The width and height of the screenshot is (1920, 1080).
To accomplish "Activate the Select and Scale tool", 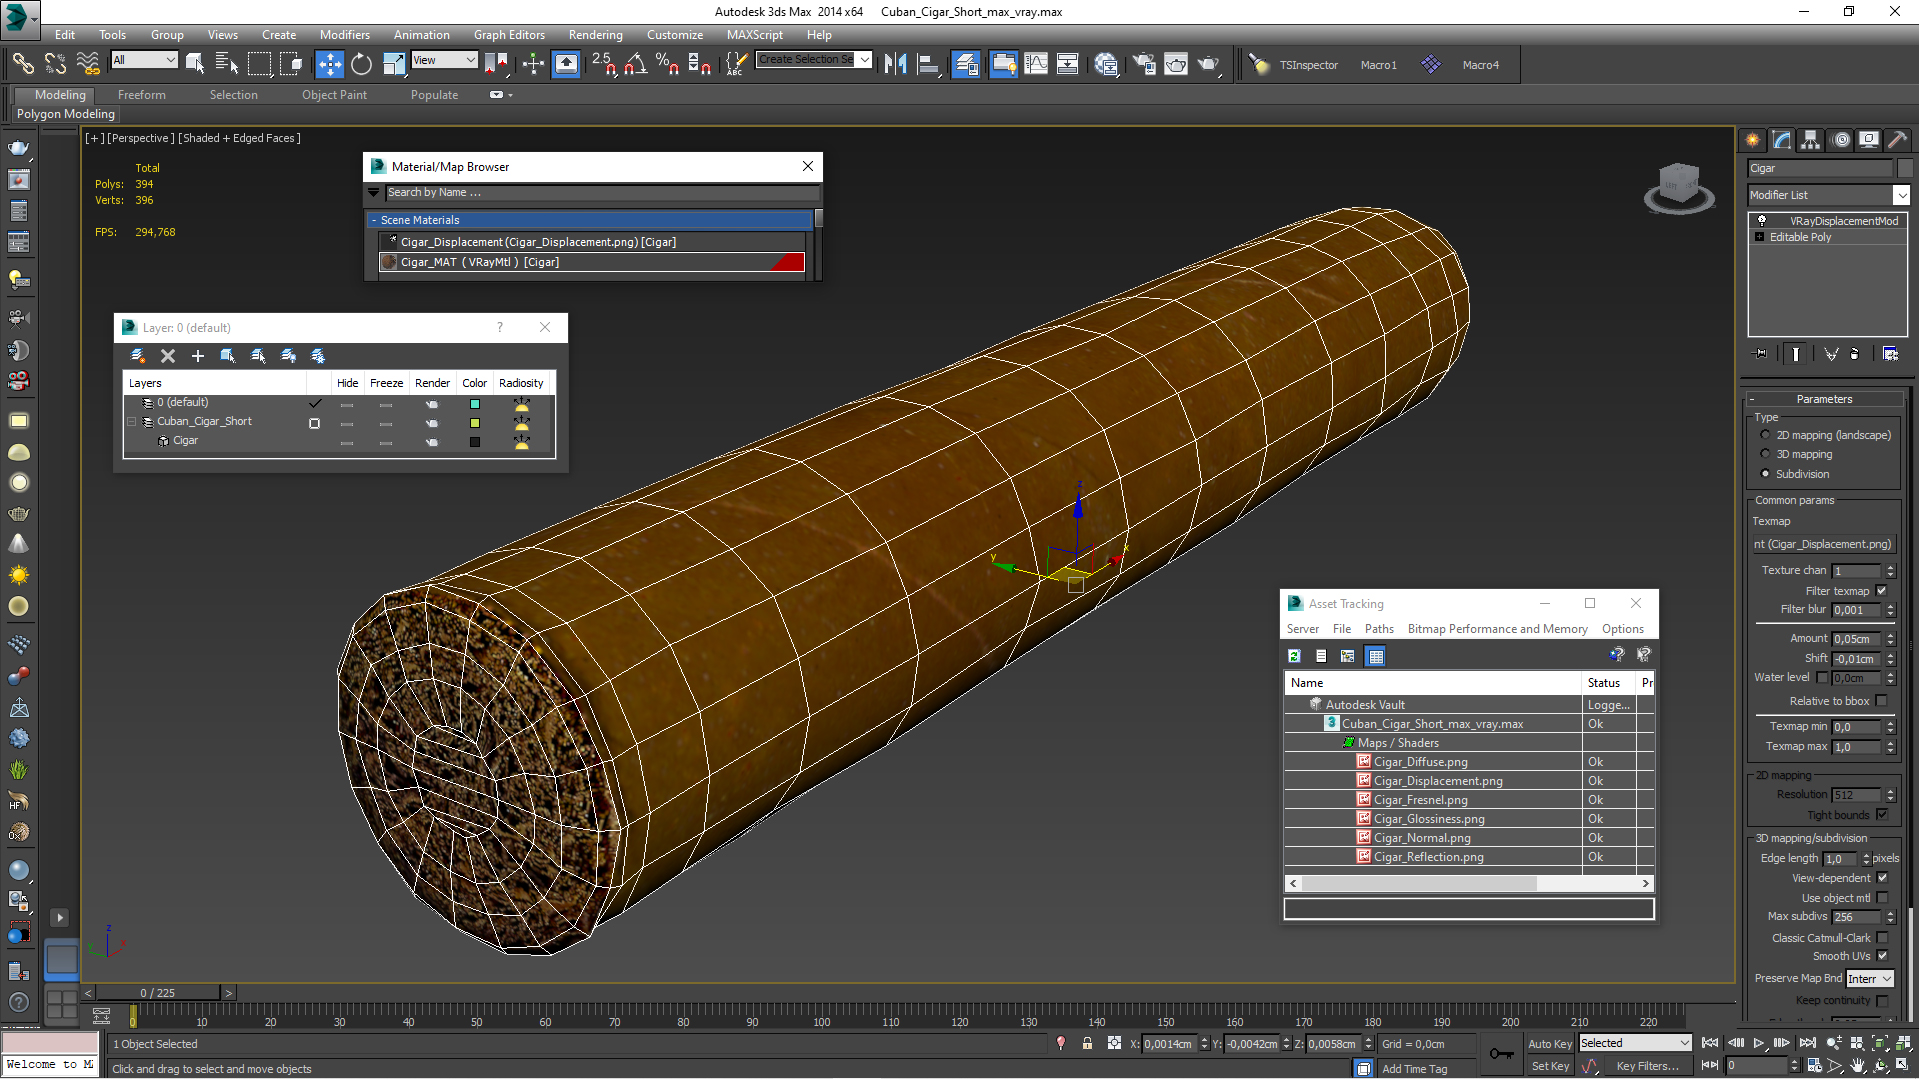I will click(x=394, y=64).
